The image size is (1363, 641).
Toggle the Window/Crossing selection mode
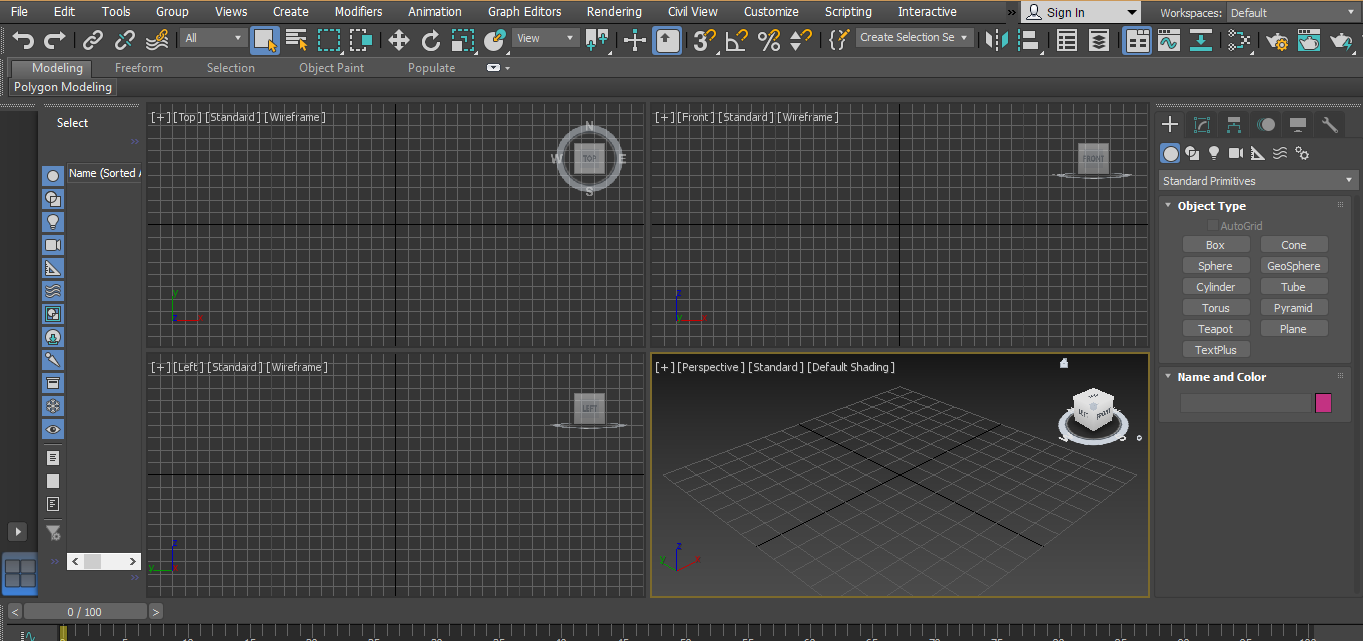coord(361,40)
